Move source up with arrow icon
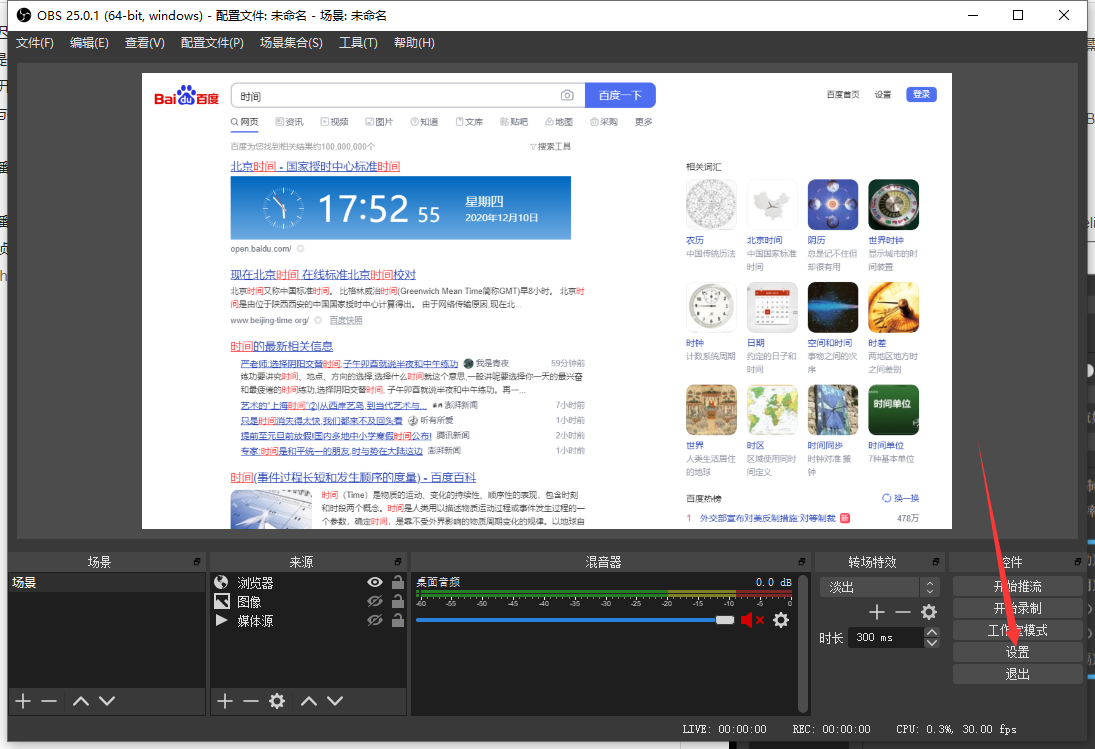1095x749 pixels. (309, 701)
